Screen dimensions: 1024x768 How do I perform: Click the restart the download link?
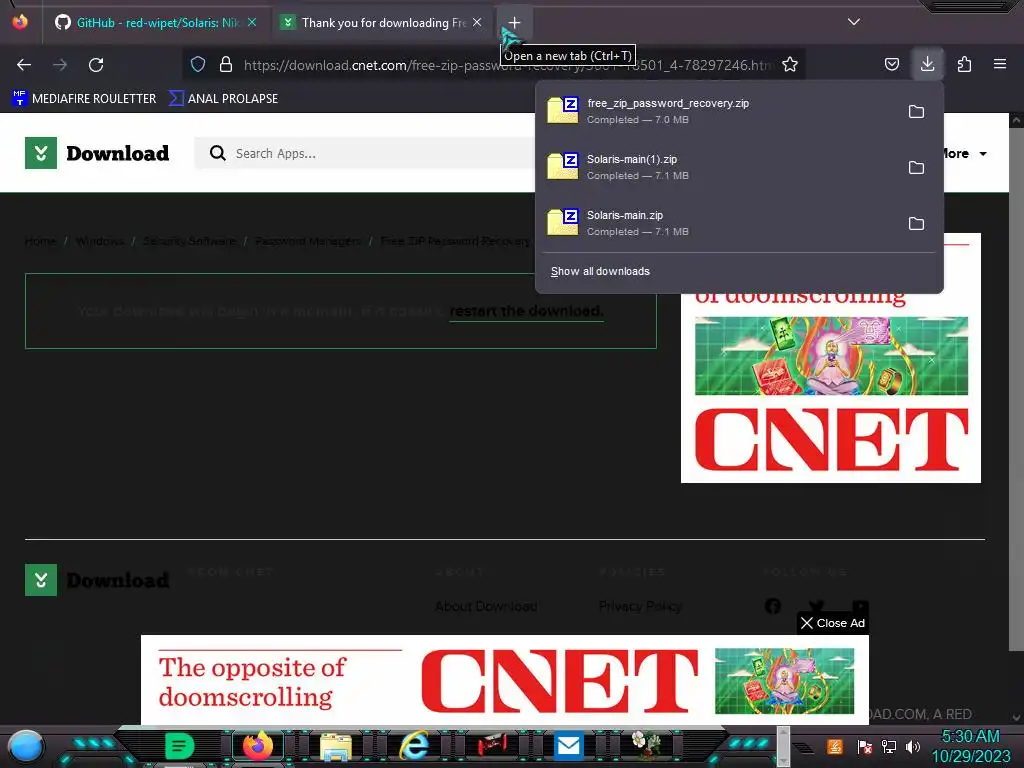click(526, 311)
